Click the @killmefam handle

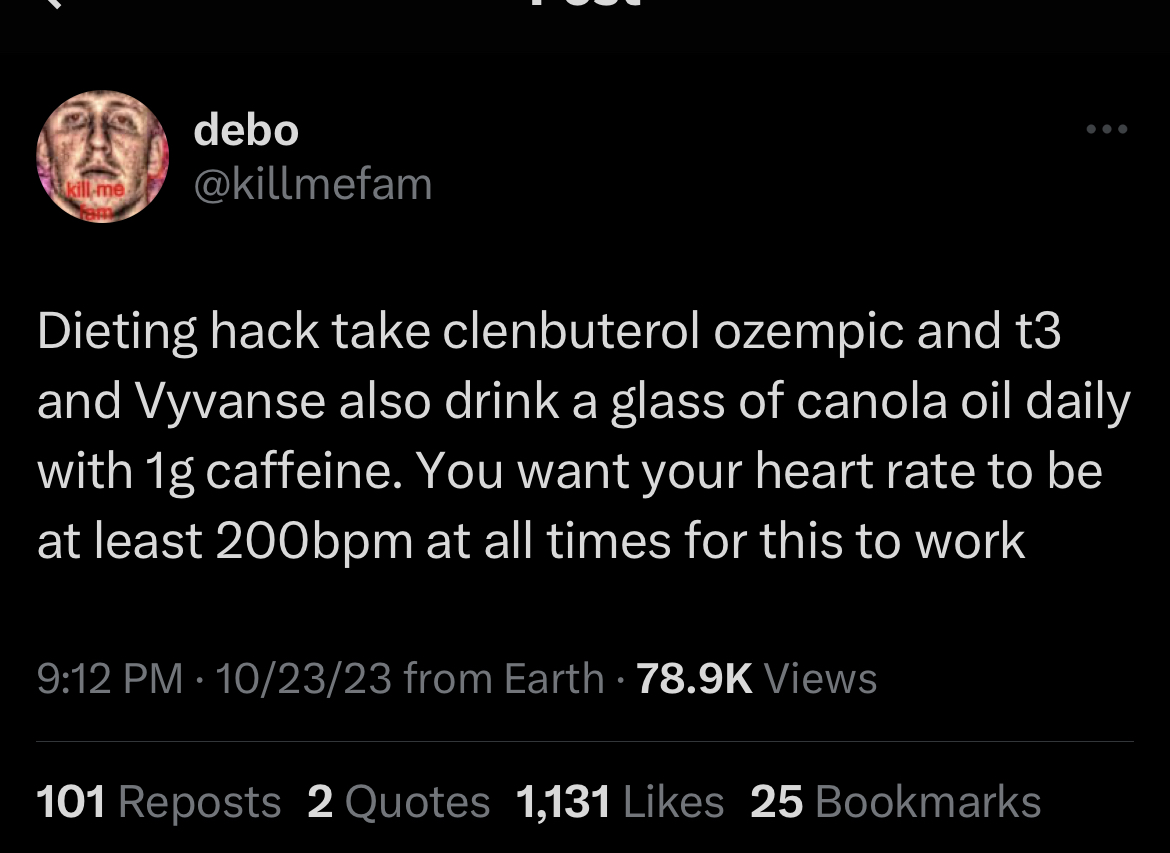pyautogui.click(x=313, y=184)
